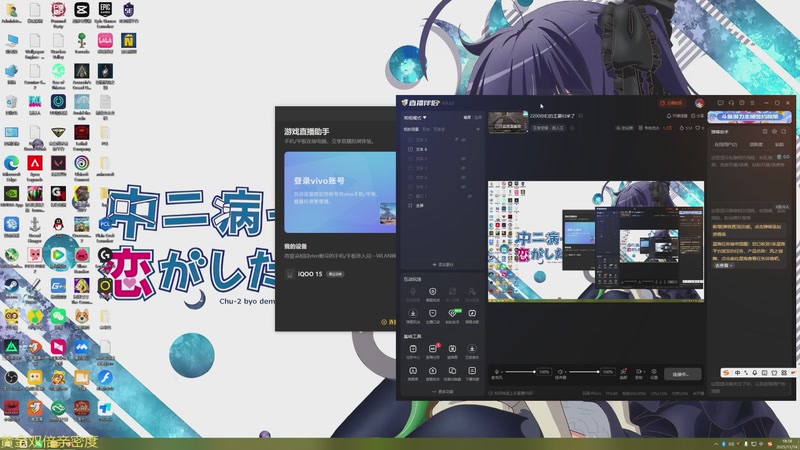Screen dimensions: 800x450
Task: Open the 钻粉 tab in 弹幕助手
Action: point(780,144)
